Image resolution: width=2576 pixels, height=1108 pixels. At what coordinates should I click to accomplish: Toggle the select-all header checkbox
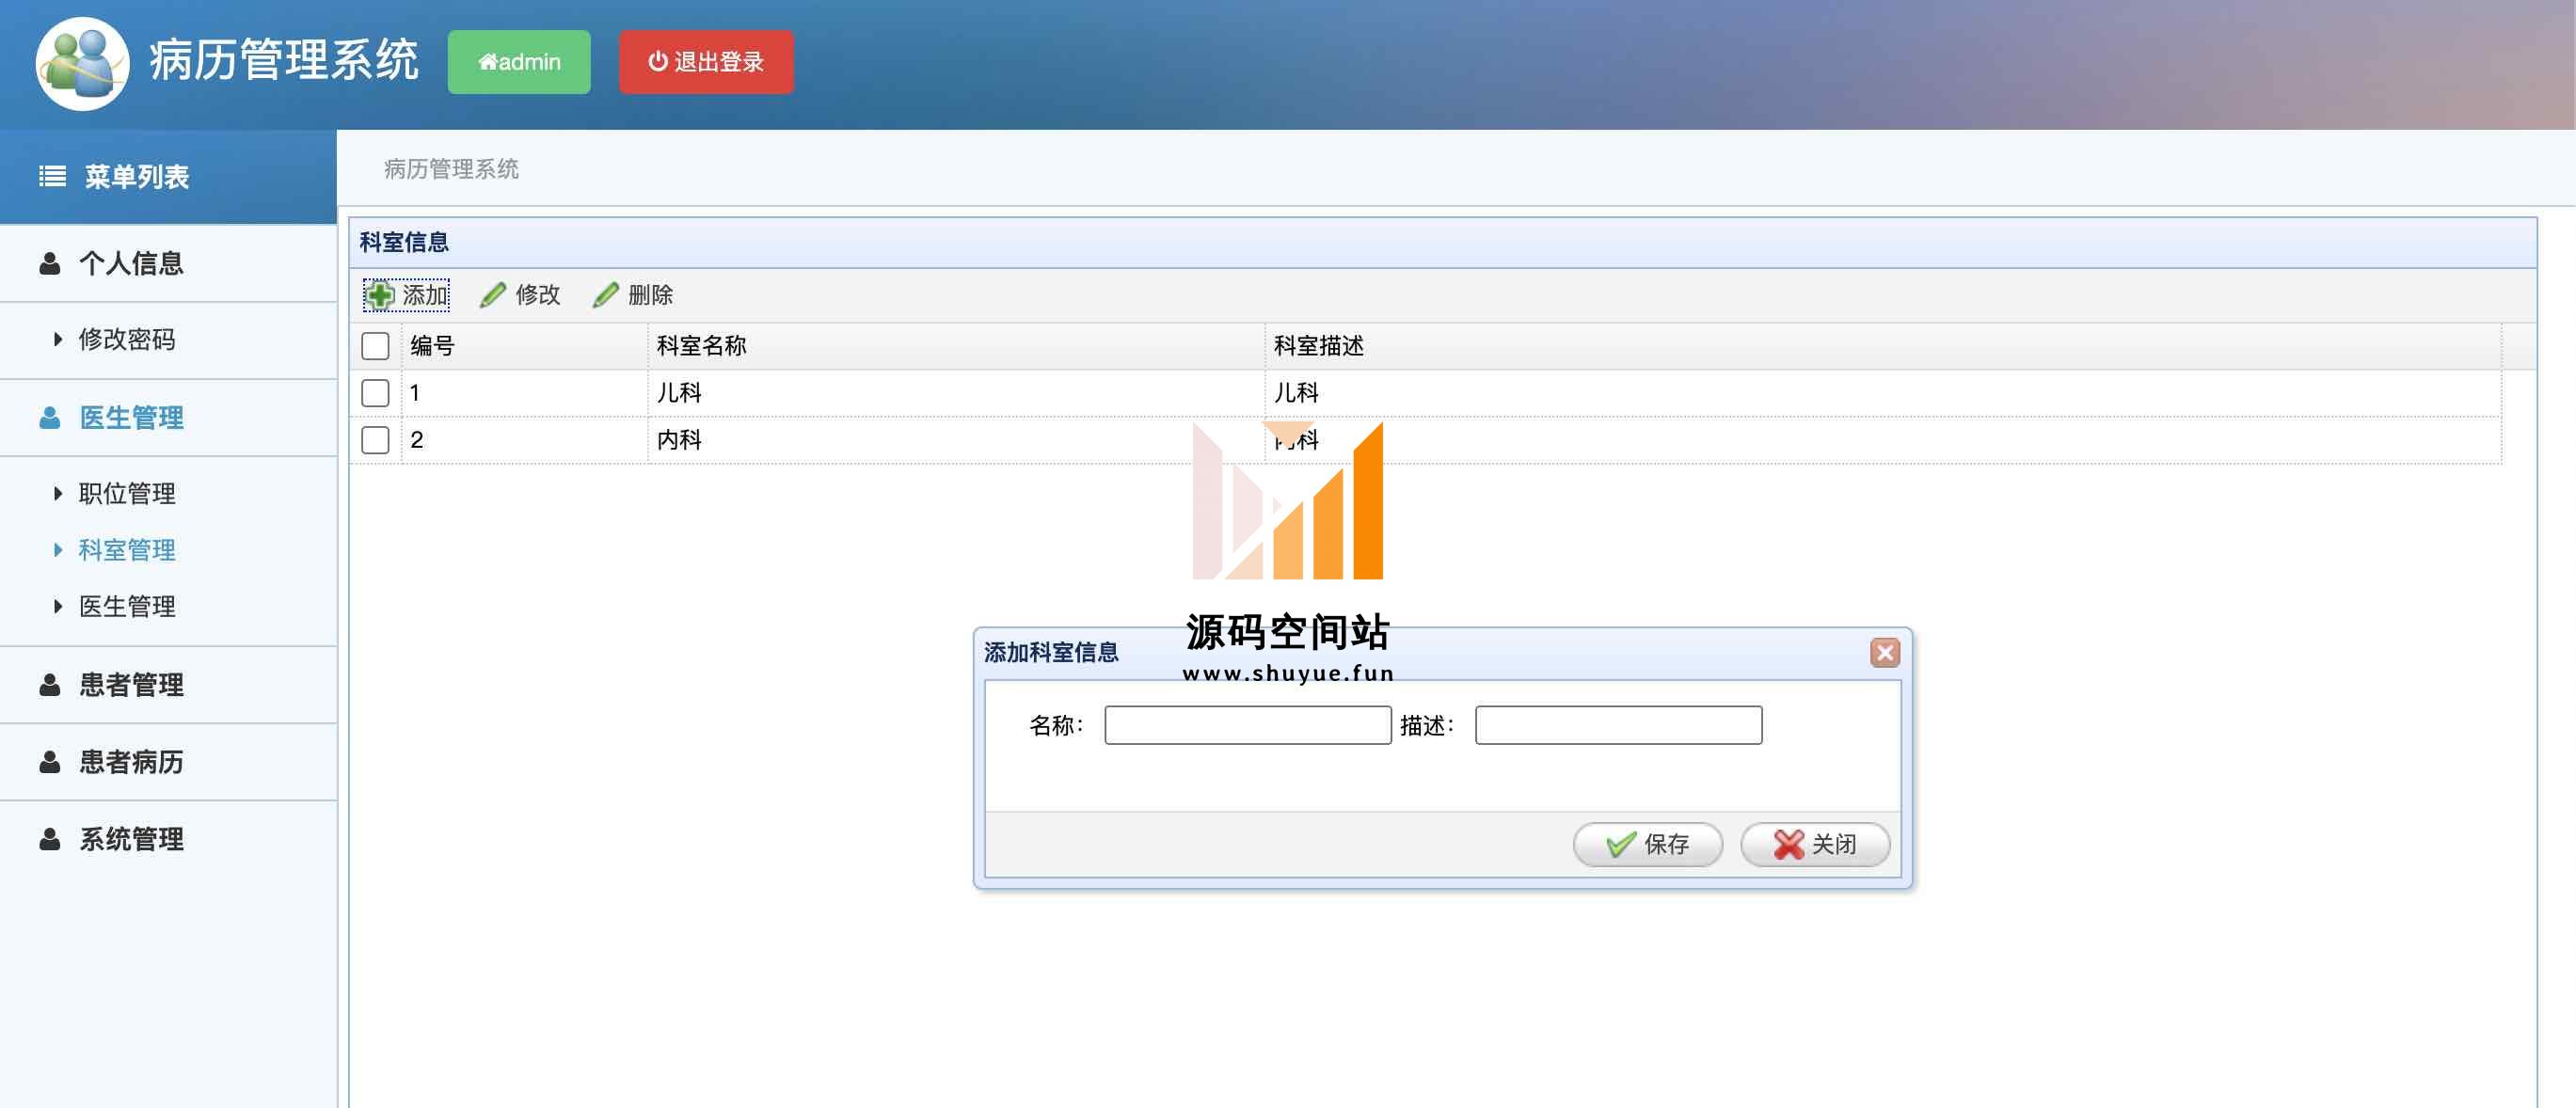375,346
